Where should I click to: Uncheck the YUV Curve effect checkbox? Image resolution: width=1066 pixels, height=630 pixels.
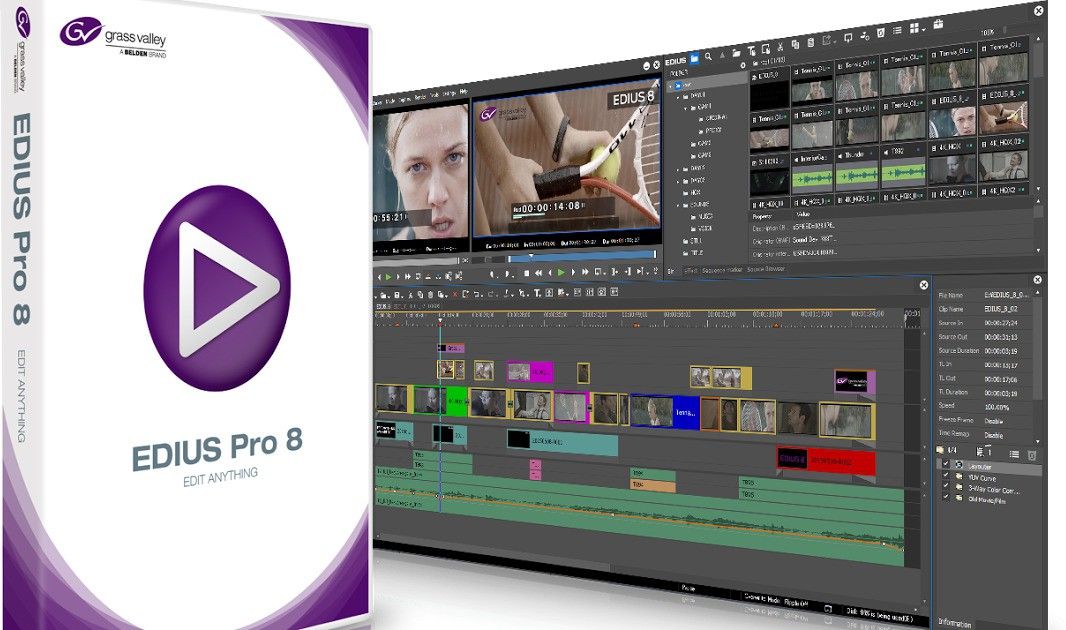click(x=946, y=476)
